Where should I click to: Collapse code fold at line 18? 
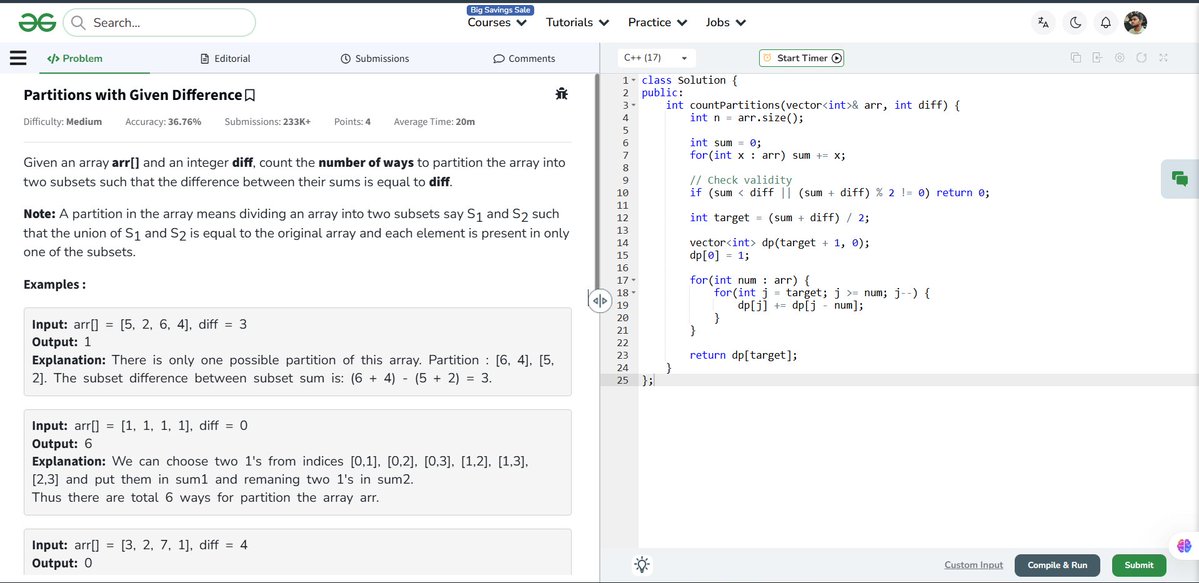coord(633,293)
